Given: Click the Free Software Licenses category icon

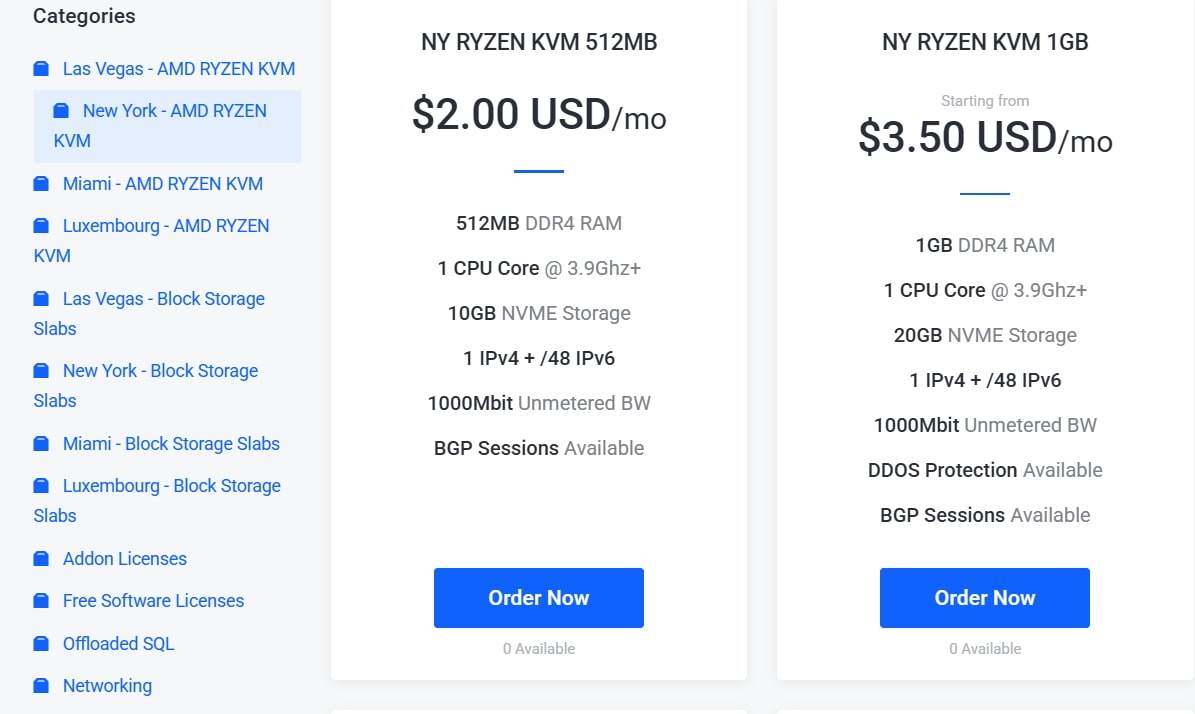Looking at the screenshot, I should (x=41, y=601).
